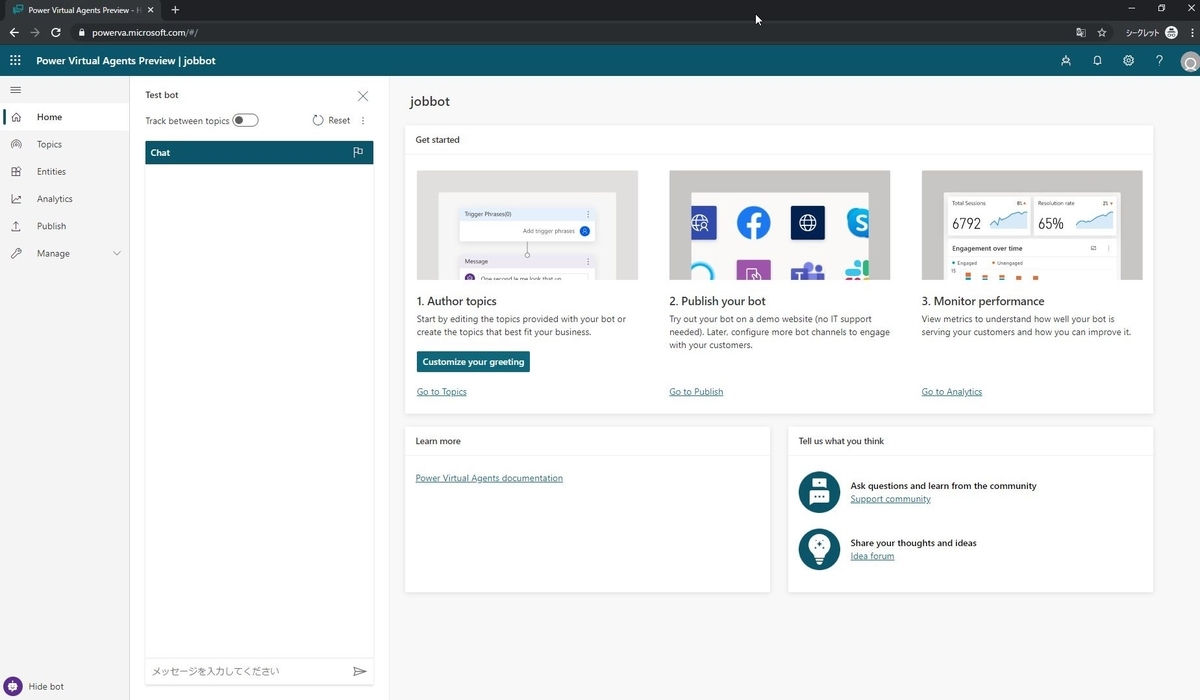Open help question mark icon
The height and width of the screenshot is (700, 1200).
pyautogui.click(x=1159, y=61)
